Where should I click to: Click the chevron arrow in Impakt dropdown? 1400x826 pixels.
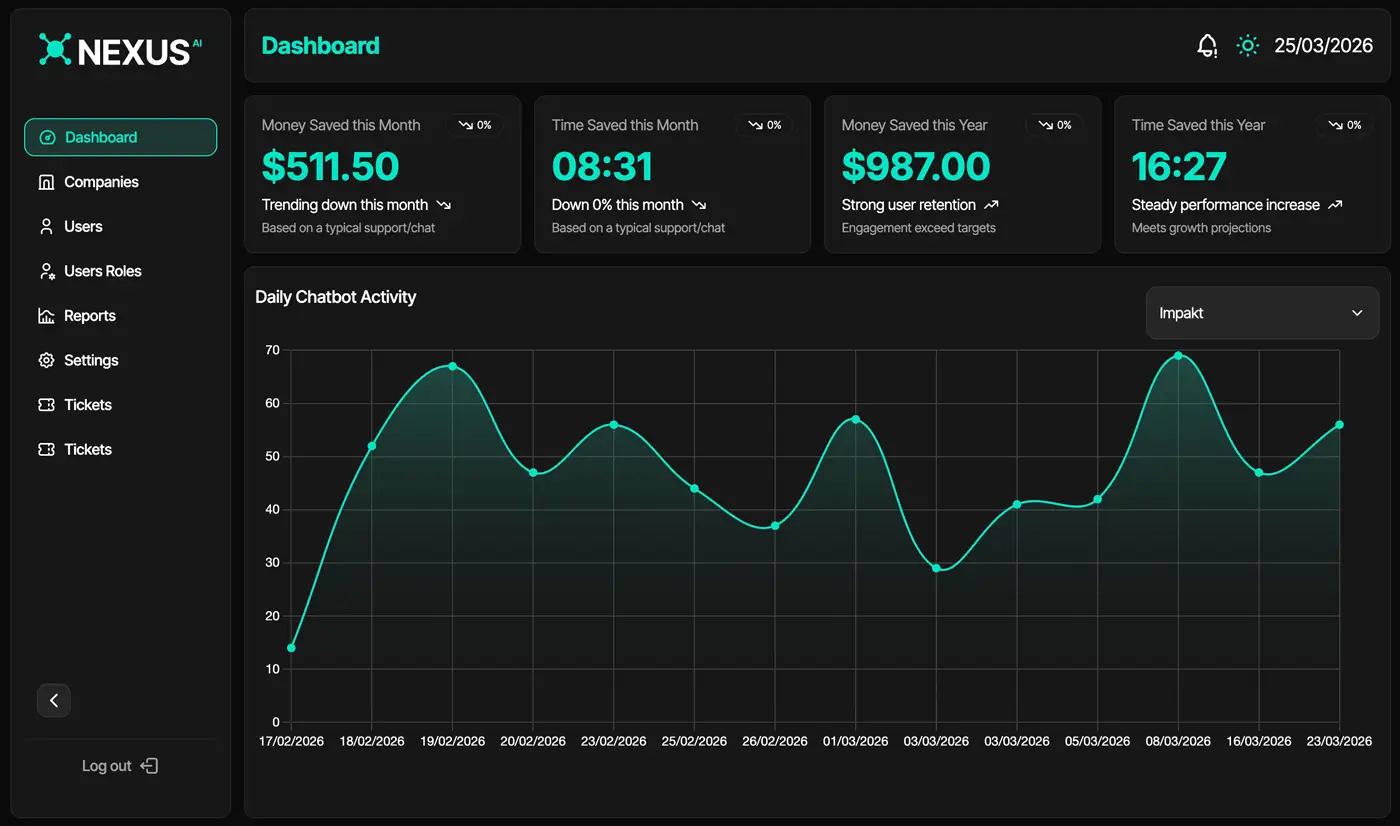pyautogui.click(x=1357, y=313)
